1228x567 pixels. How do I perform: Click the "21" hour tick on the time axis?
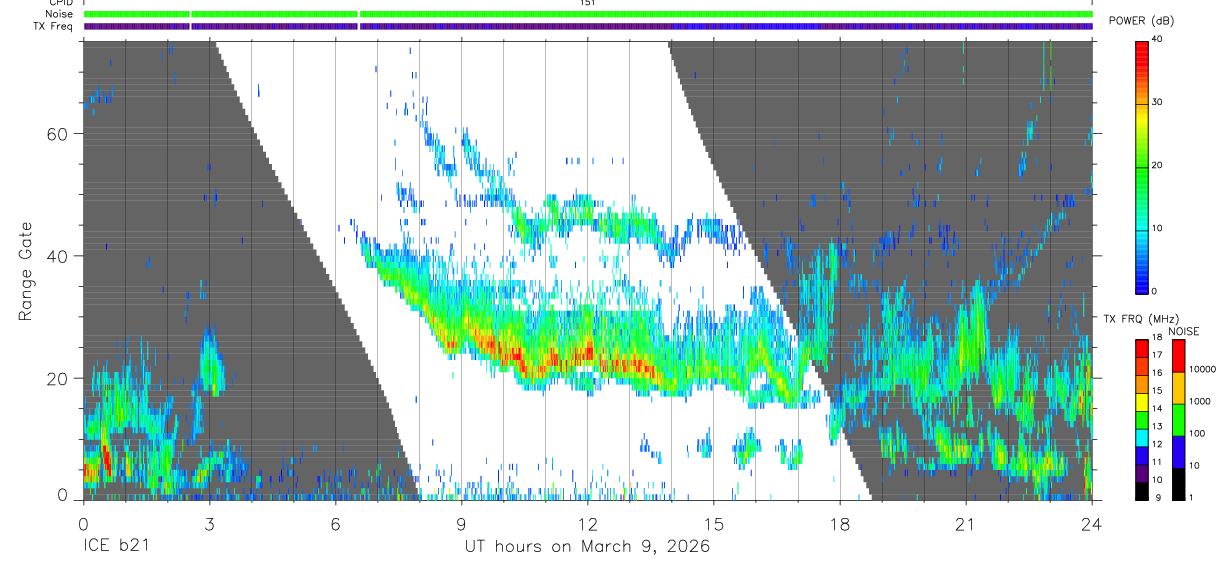965,524
